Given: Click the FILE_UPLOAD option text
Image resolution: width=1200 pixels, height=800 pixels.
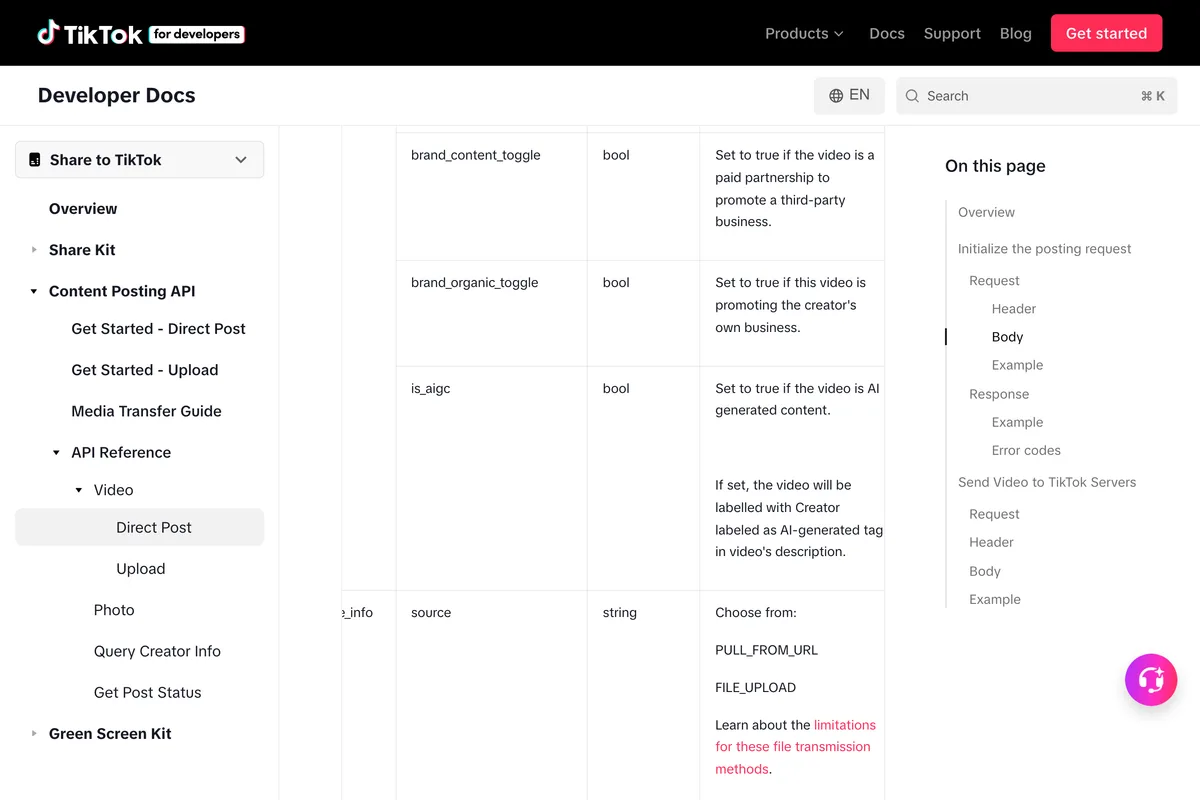Looking at the screenshot, I should click(756, 688).
